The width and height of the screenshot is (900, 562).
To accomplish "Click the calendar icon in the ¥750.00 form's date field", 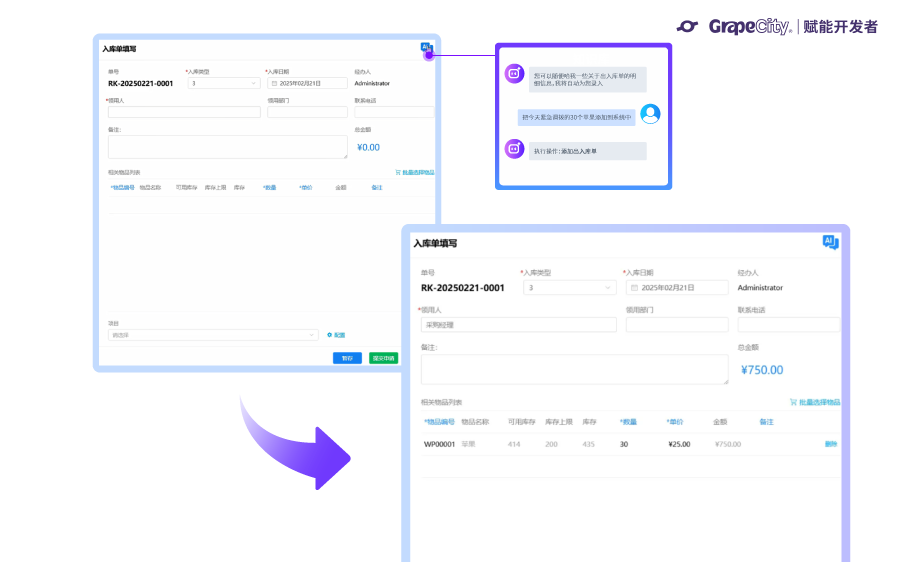I will (634, 288).
